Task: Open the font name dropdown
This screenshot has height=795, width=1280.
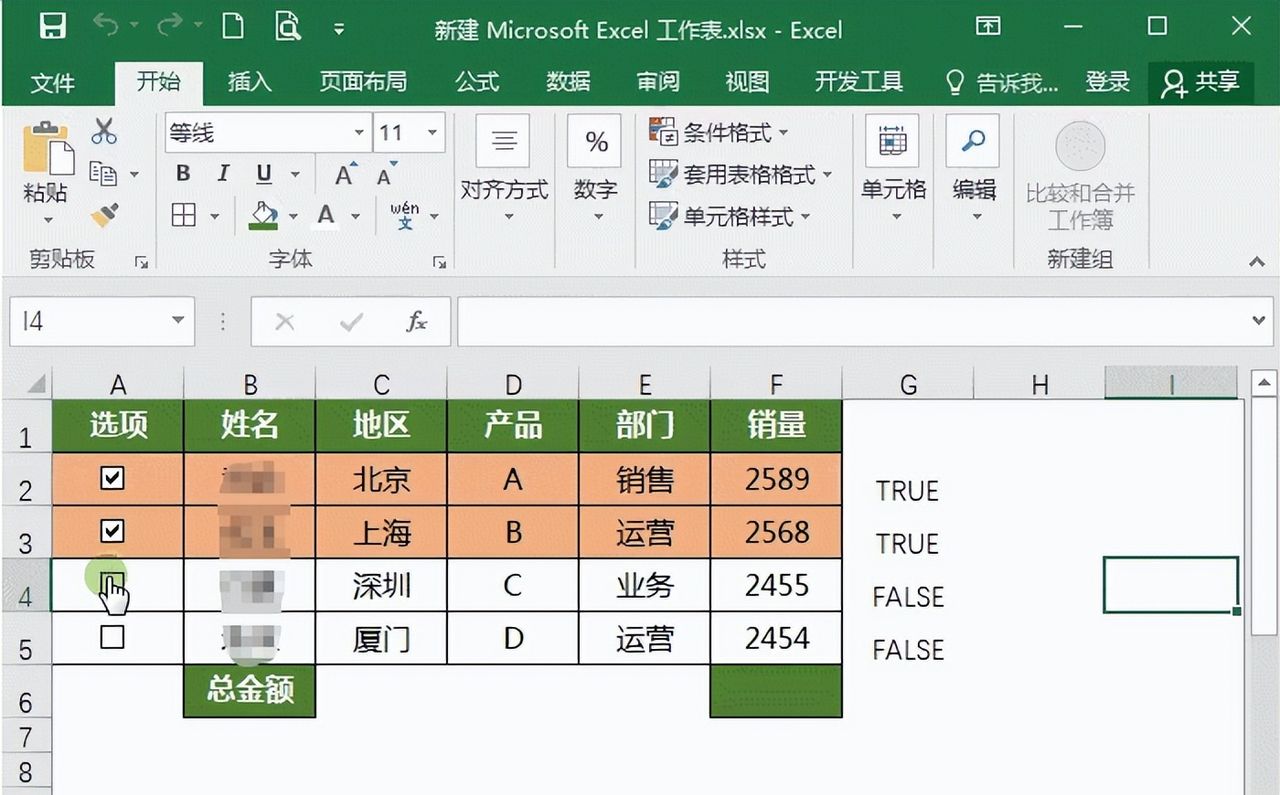Action: [x=359, y=131]
